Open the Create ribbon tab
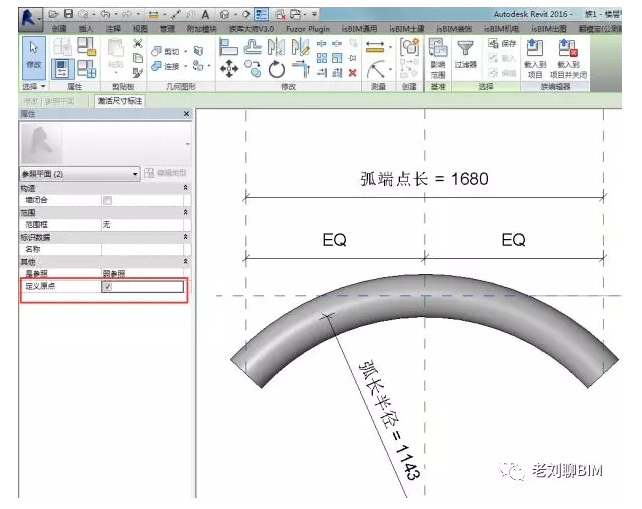This screenshot has width=642, height=509. 59,28
